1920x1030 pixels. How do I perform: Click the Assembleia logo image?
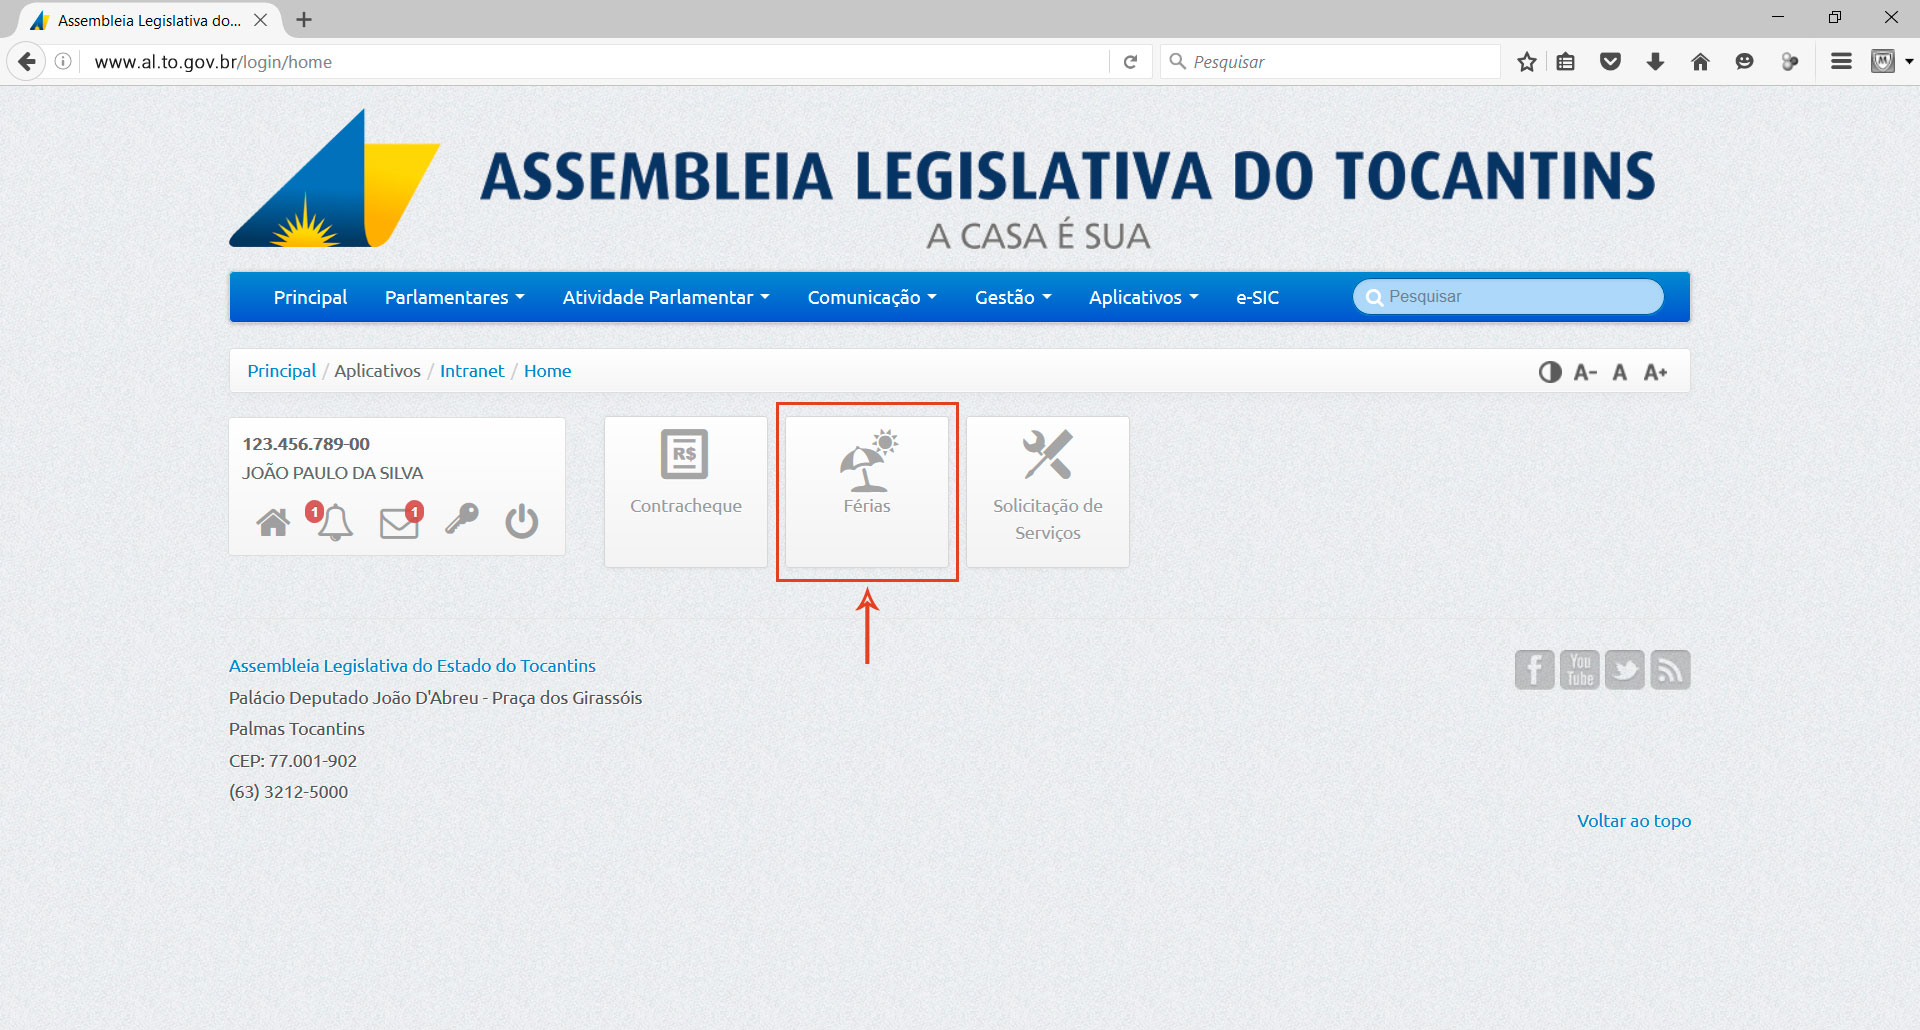[x=334, y=178]
